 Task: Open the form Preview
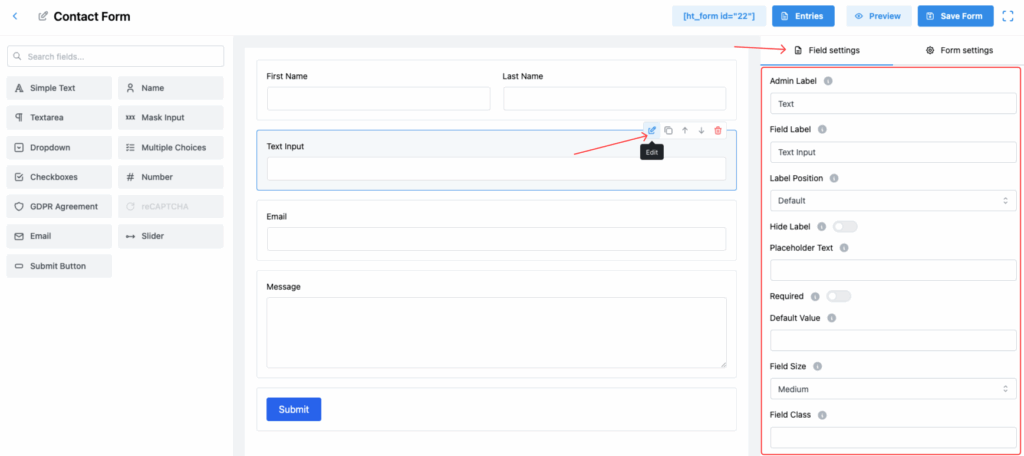pos(879,16)
